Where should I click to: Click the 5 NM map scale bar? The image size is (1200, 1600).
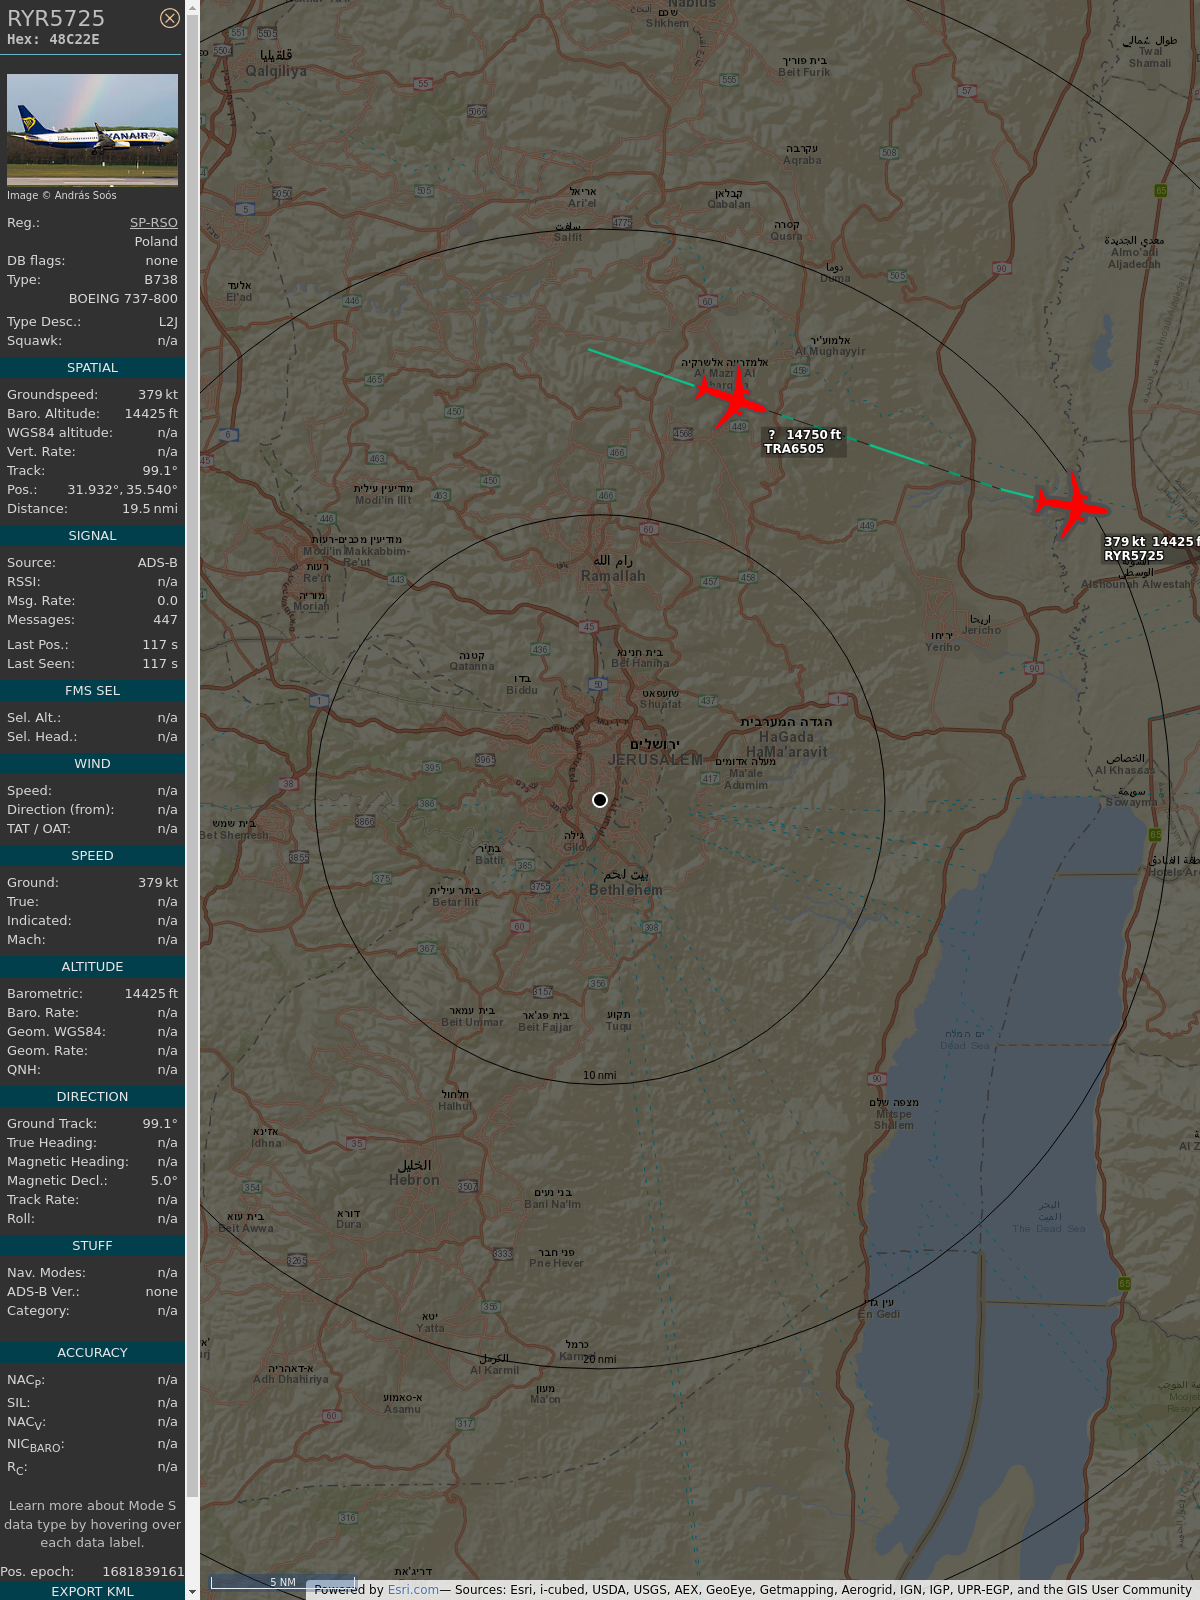pos(282,1582)
